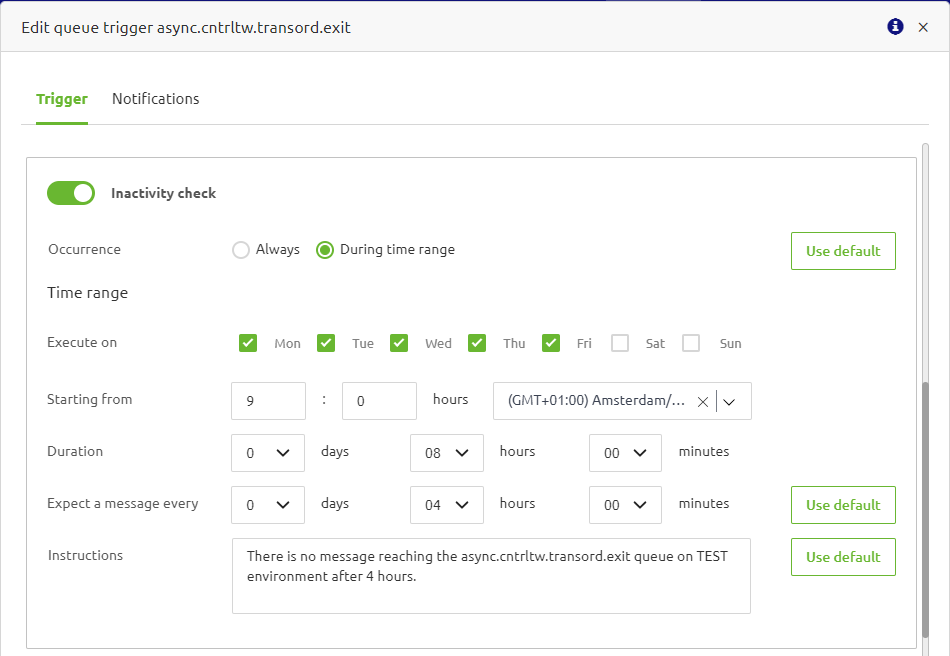The width and height of the screenshot is (950, 656).
Task: Open the Expect a message every hours dropdown
Action: (x=446, y=504)
